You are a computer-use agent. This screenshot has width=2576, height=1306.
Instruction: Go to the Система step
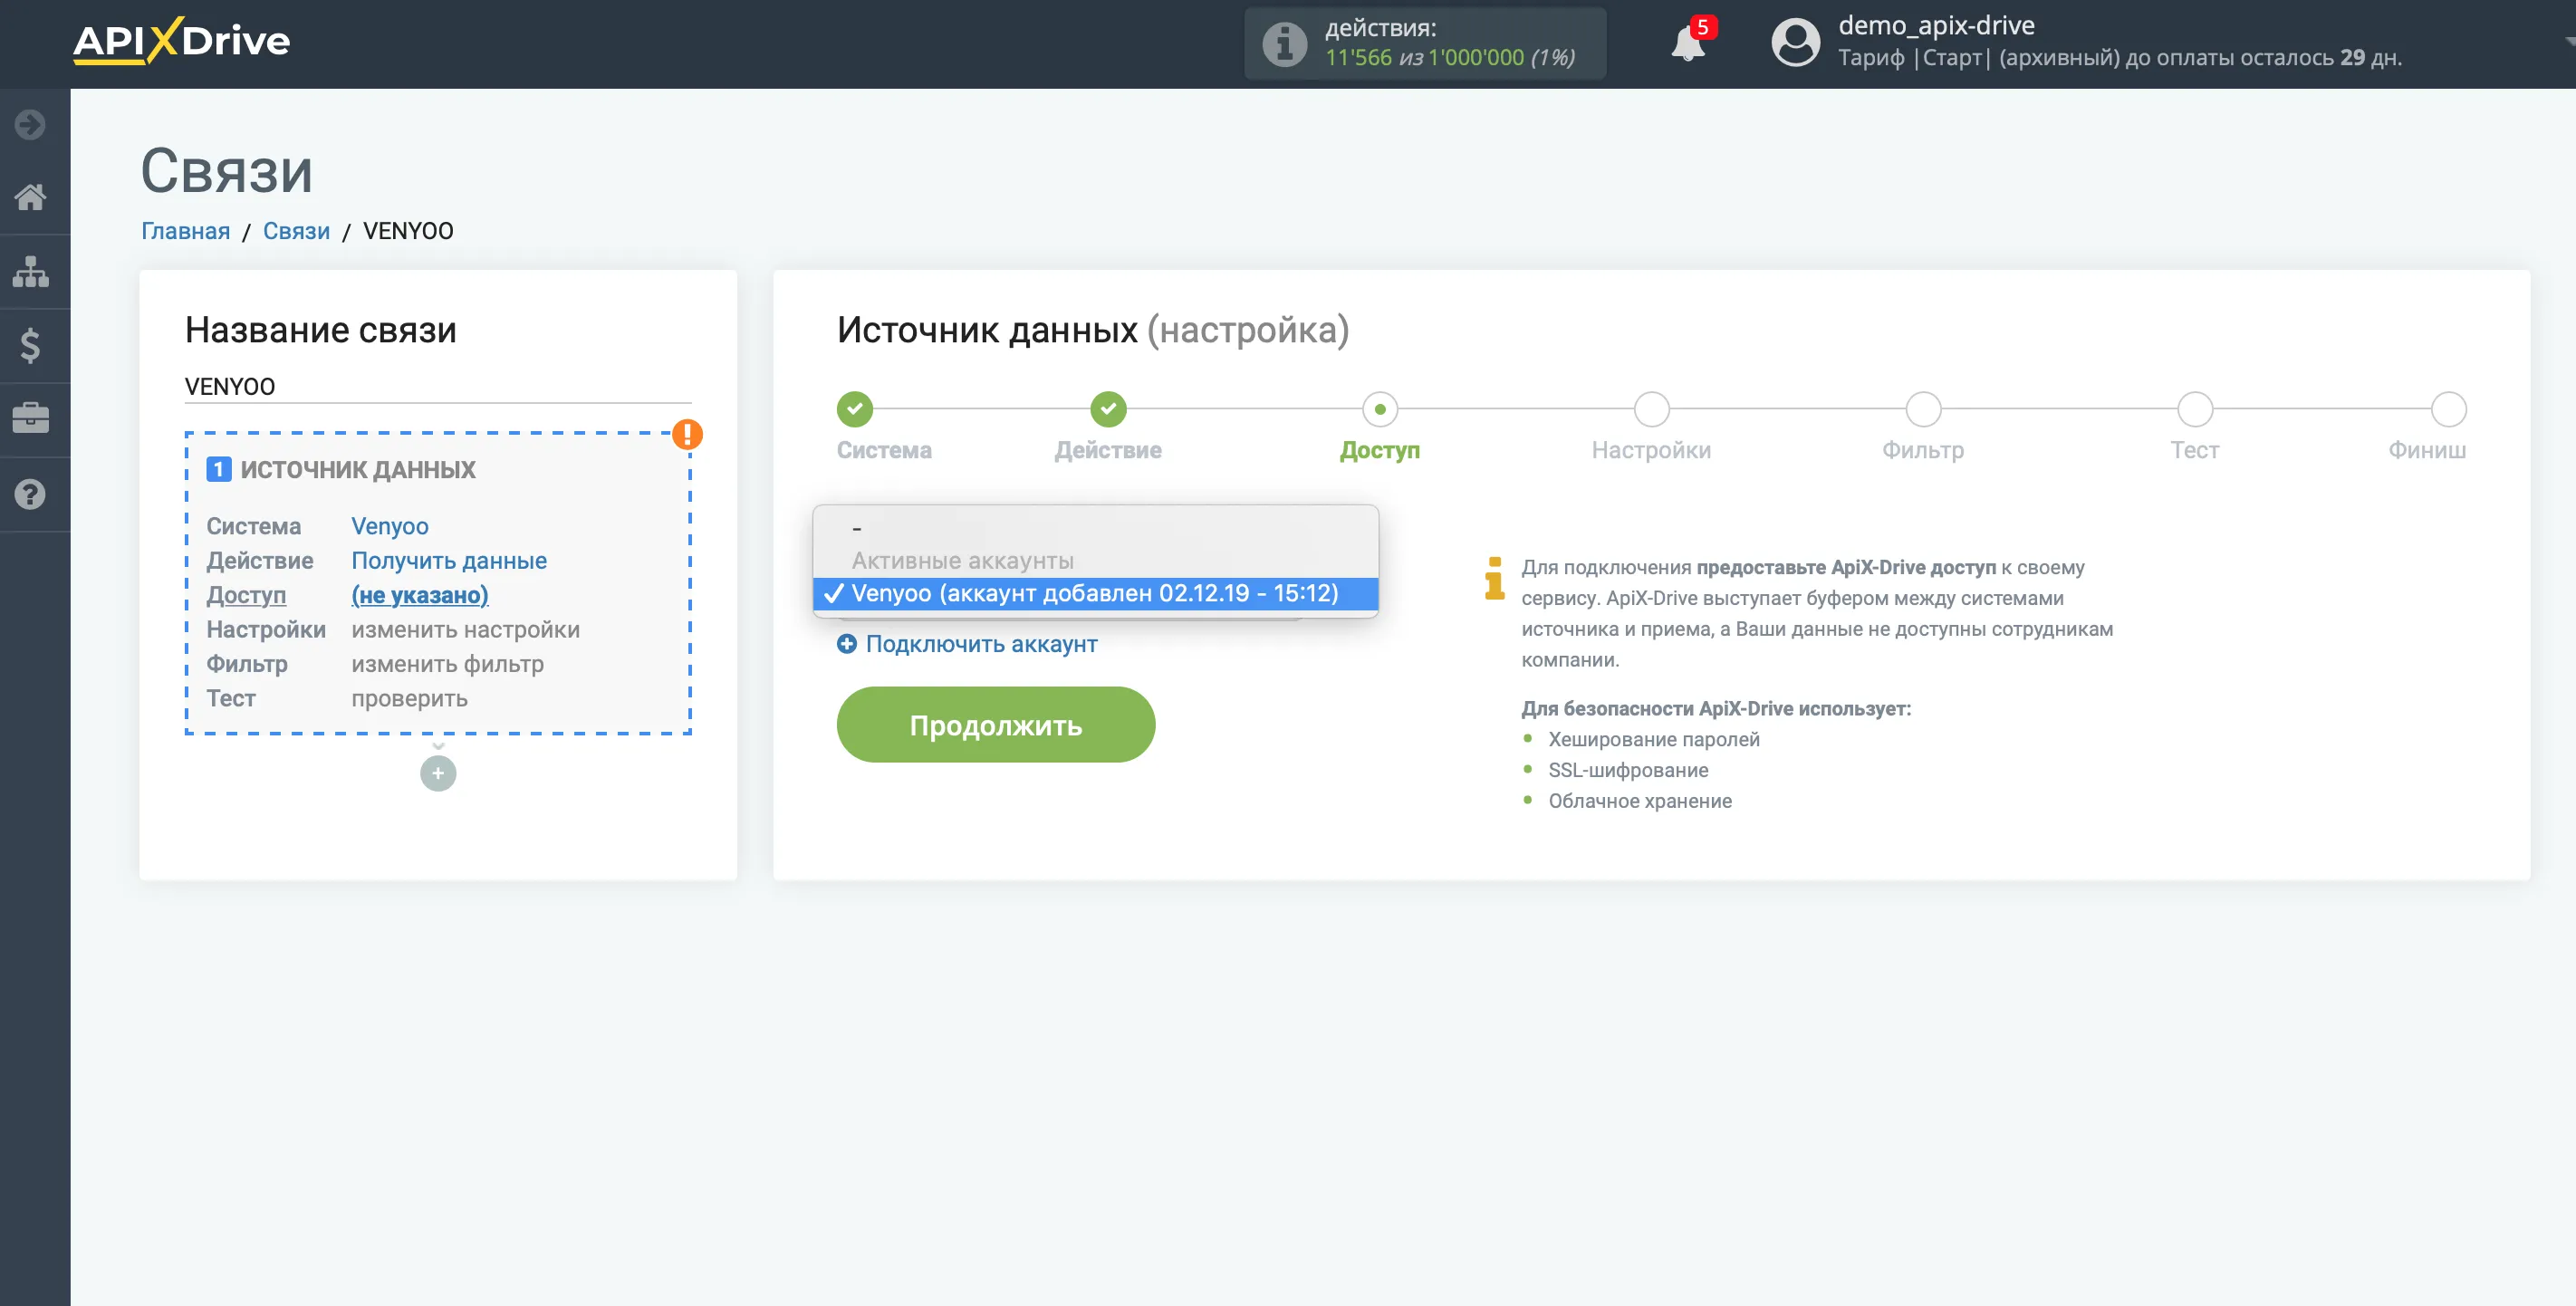(x=855, y=408)
